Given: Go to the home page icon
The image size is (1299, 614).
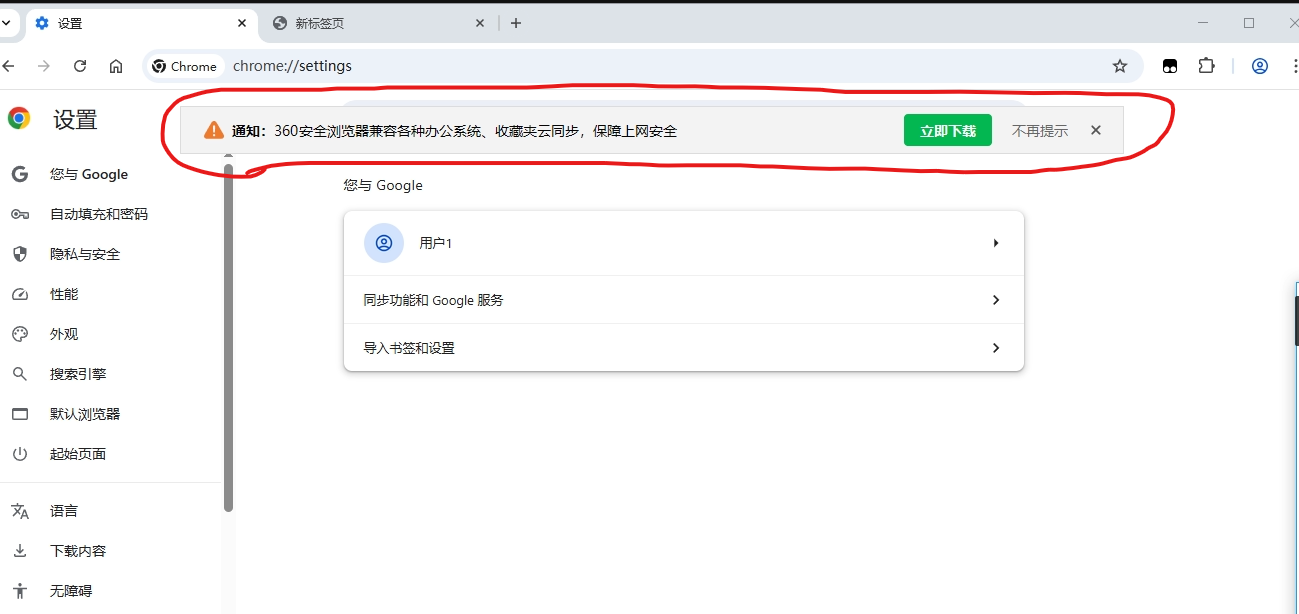Looking at the screenshot, I should [116, 66].
